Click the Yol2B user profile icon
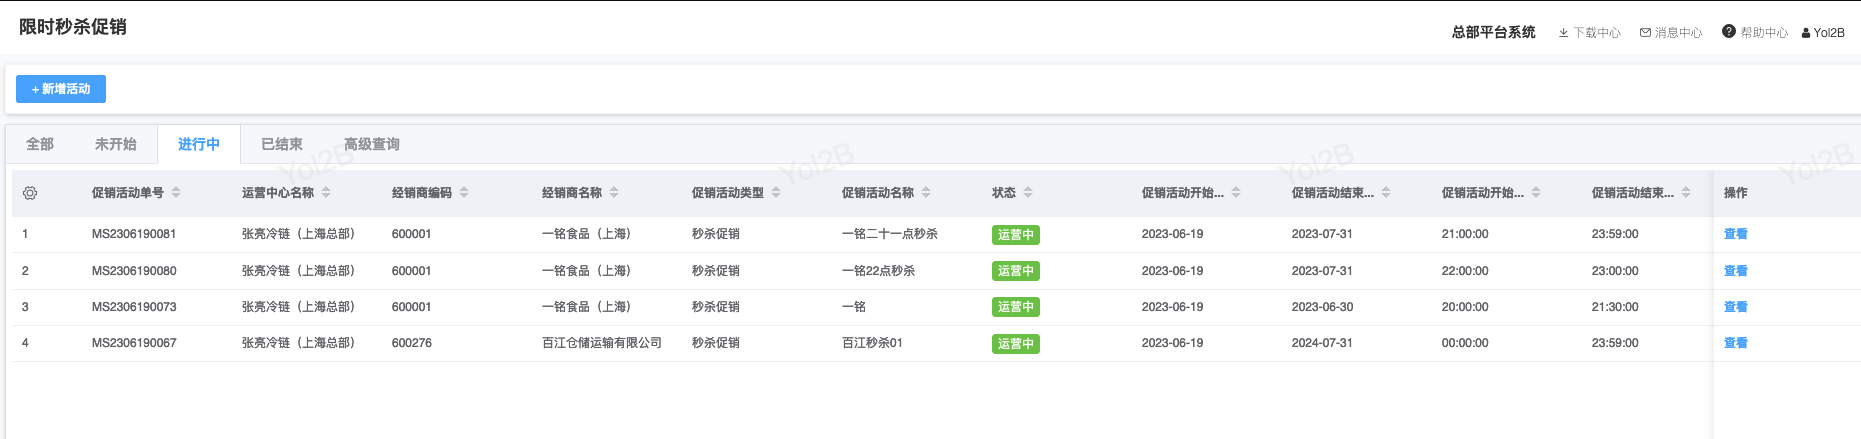This screenshot has width=1861, height=439. (1806, 33)
